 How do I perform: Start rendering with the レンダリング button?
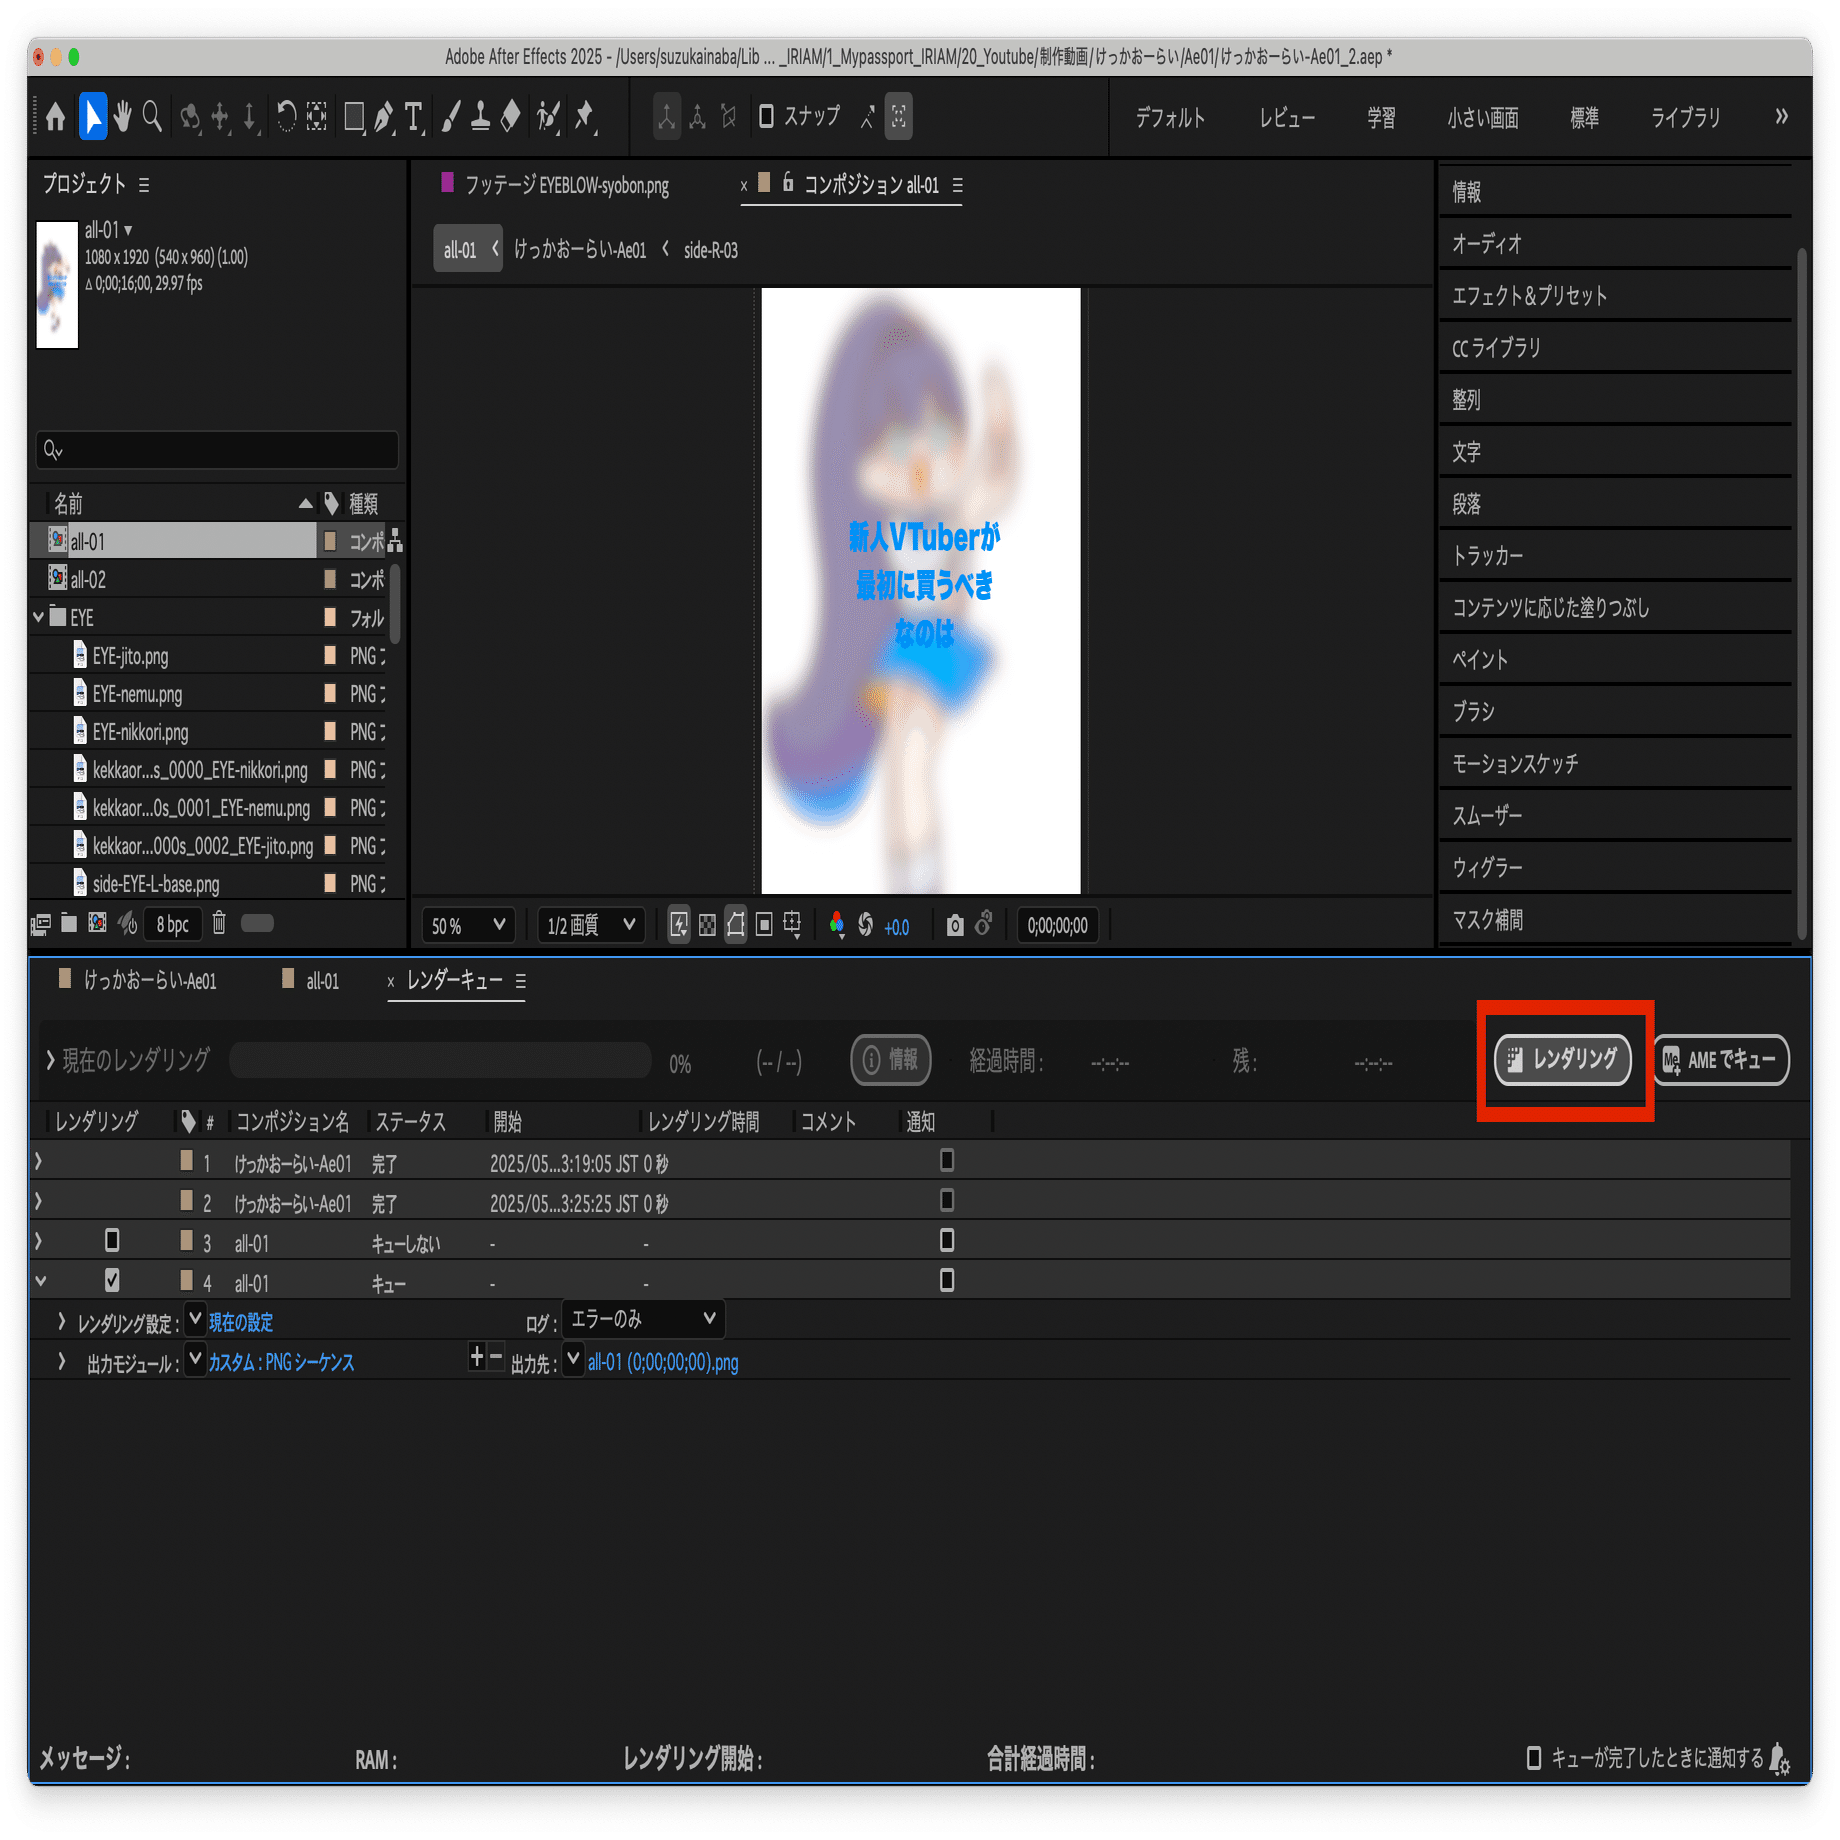pyautogui.click(x=1562, y=1059)
